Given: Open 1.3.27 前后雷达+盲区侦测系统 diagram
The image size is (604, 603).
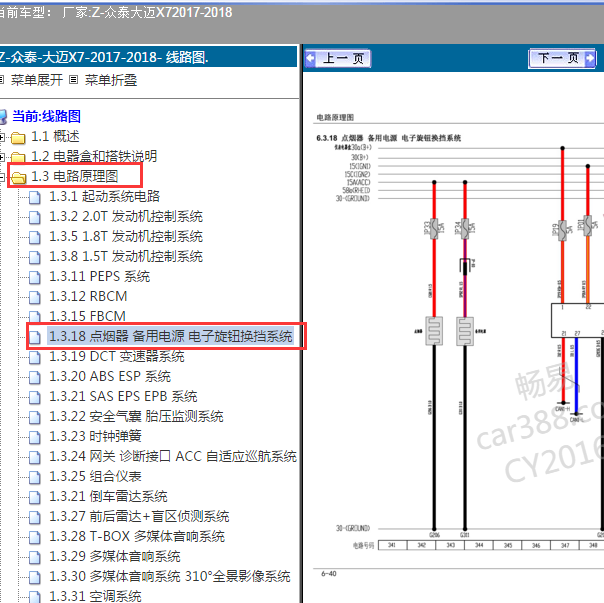Looking at the screenshot, I should coord(139,516).
